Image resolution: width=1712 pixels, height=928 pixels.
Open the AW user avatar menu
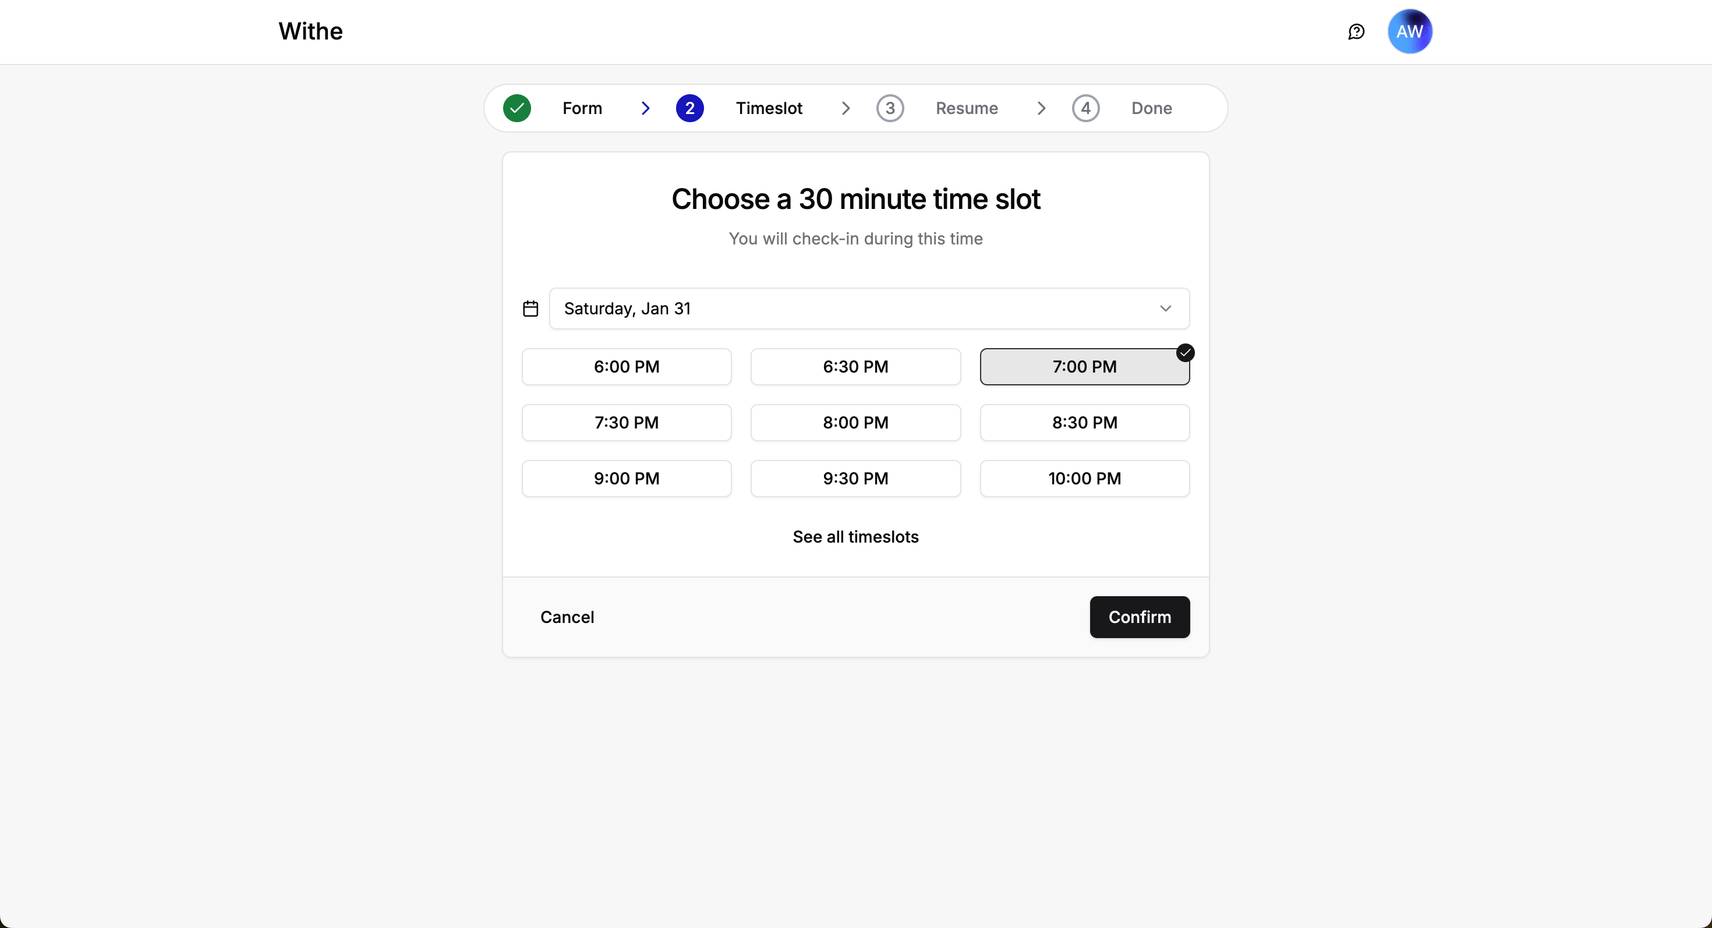pyautogui.click(x=1410, y=32)
